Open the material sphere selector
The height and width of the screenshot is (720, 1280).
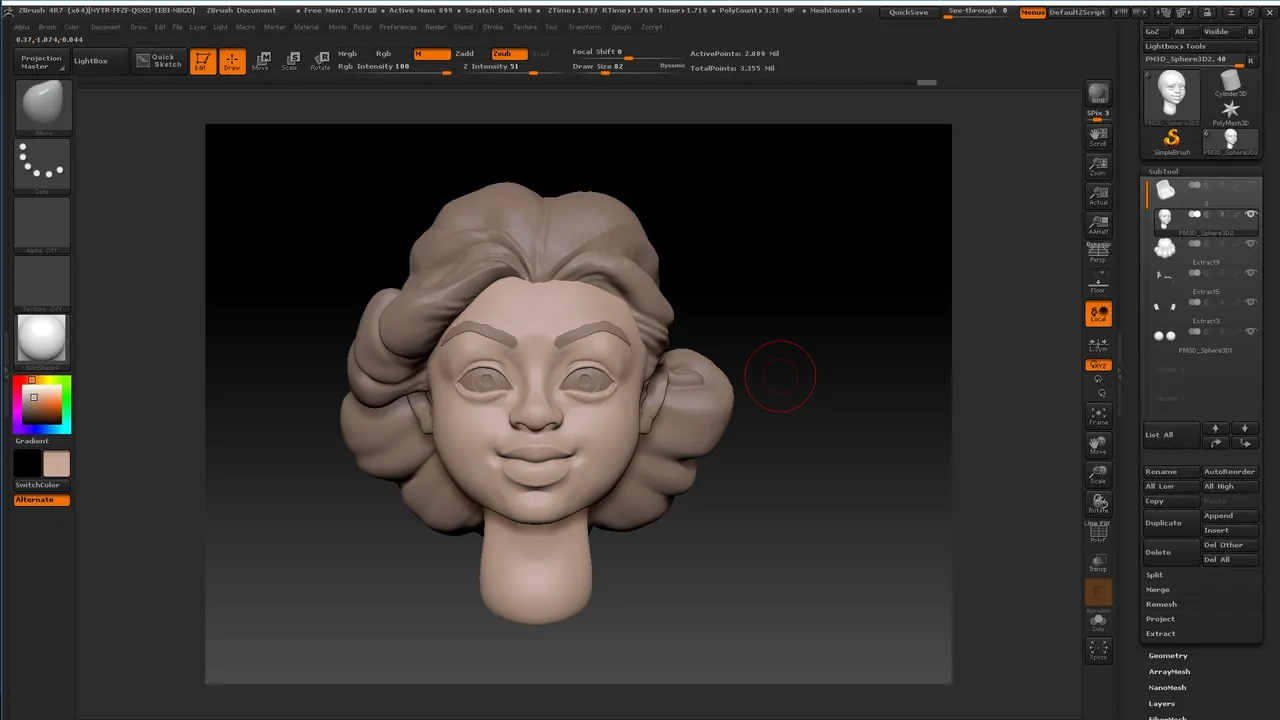pyautogui.click(x=43, y=342)
